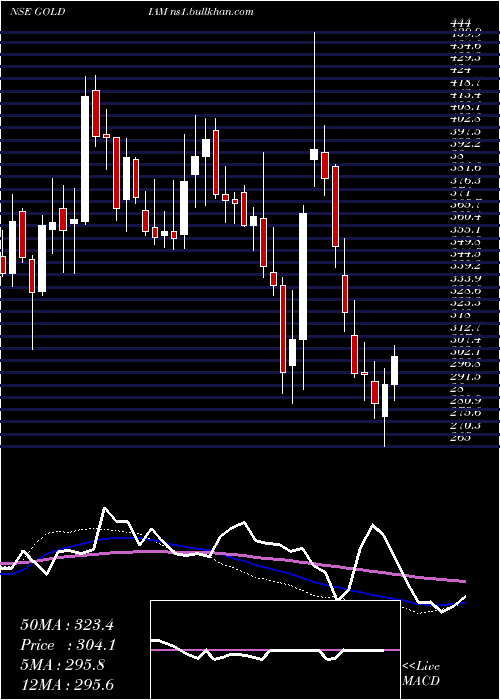
Task: Click the 355.1 price axis label
Action: (465, 229)
